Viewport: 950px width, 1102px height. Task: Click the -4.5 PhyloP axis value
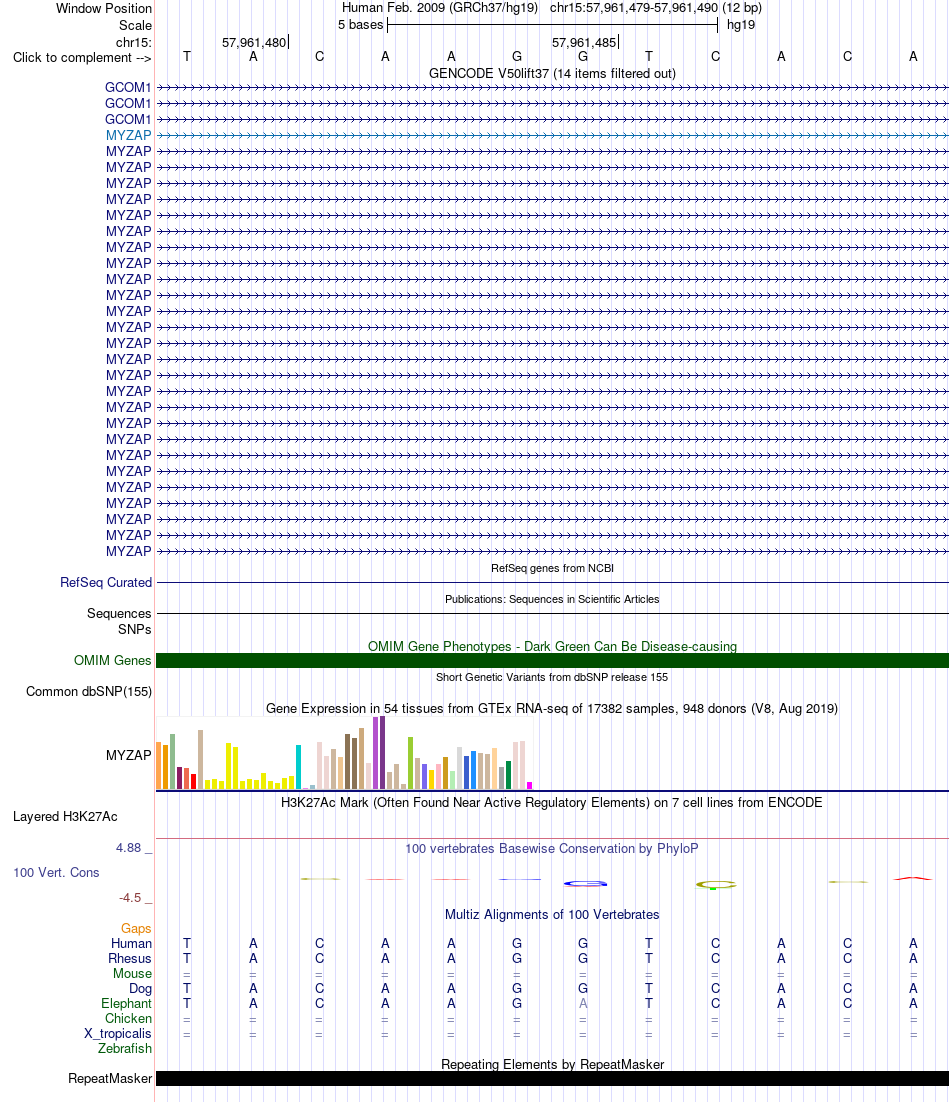point(130,897)
